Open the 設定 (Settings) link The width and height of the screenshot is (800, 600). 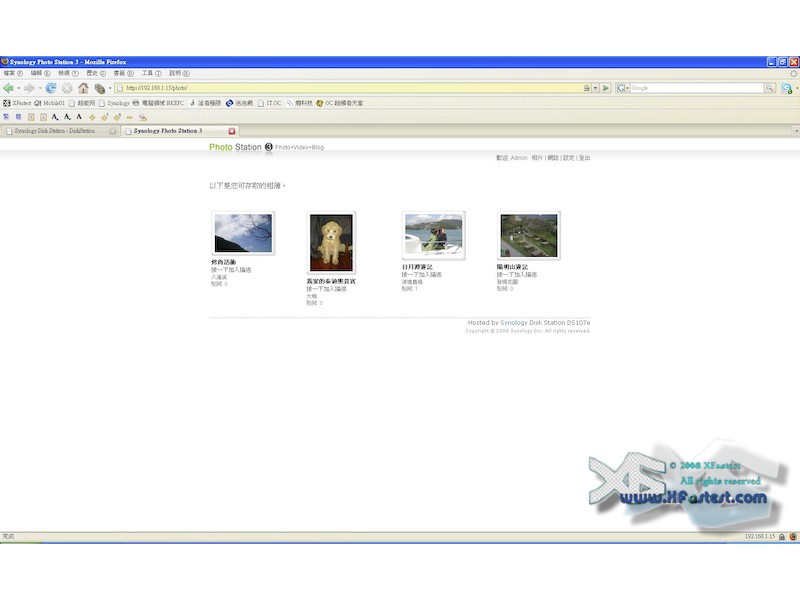coord(569,158)
